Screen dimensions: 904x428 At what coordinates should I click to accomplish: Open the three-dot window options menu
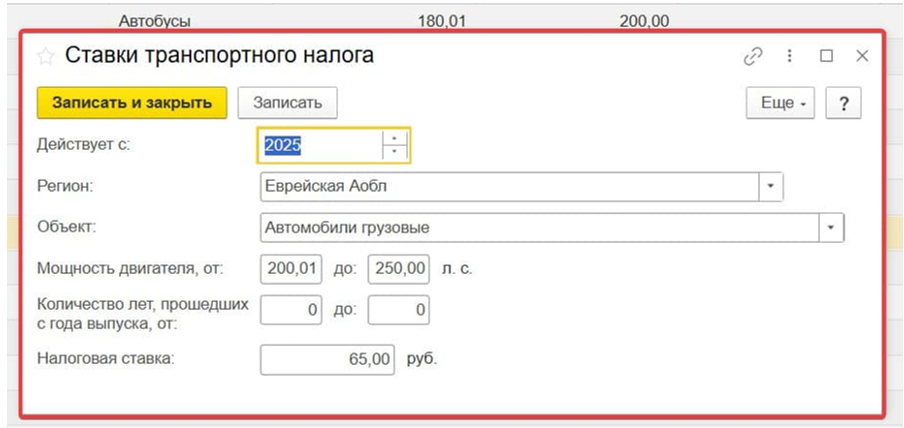tap(790, 56)
